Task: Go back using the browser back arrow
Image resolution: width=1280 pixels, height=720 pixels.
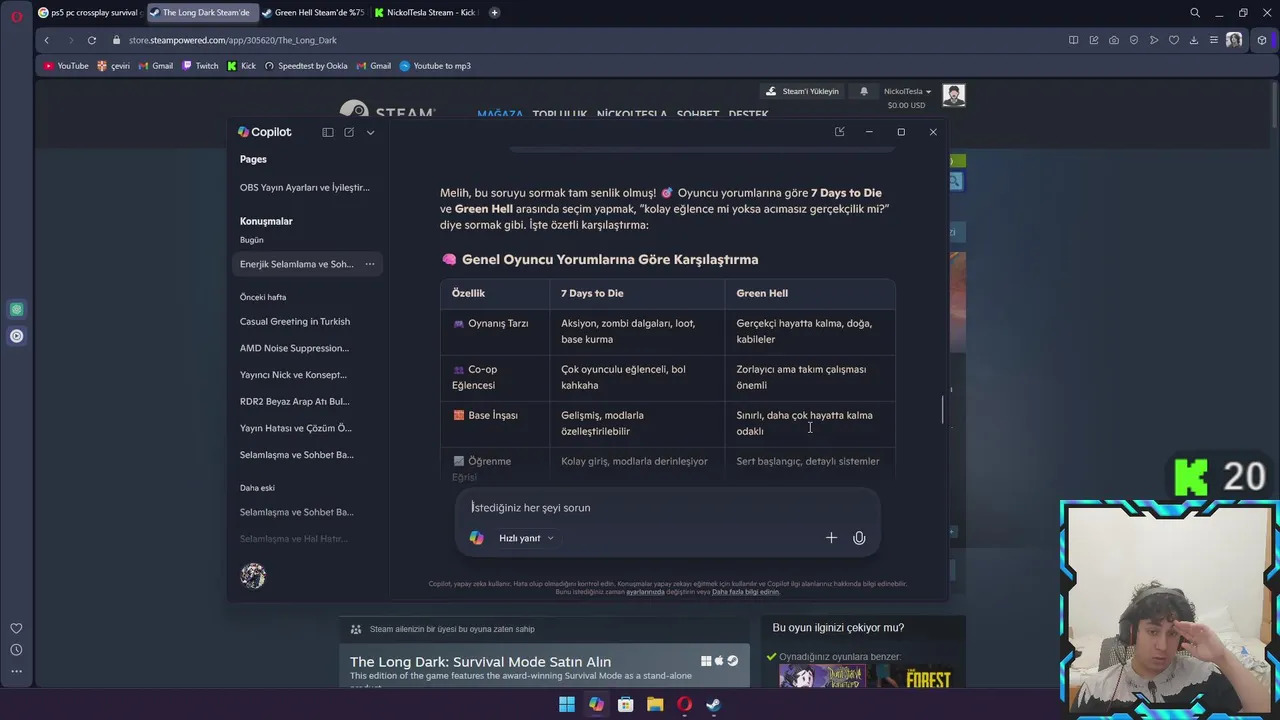Action: click(x=46, y=40)
